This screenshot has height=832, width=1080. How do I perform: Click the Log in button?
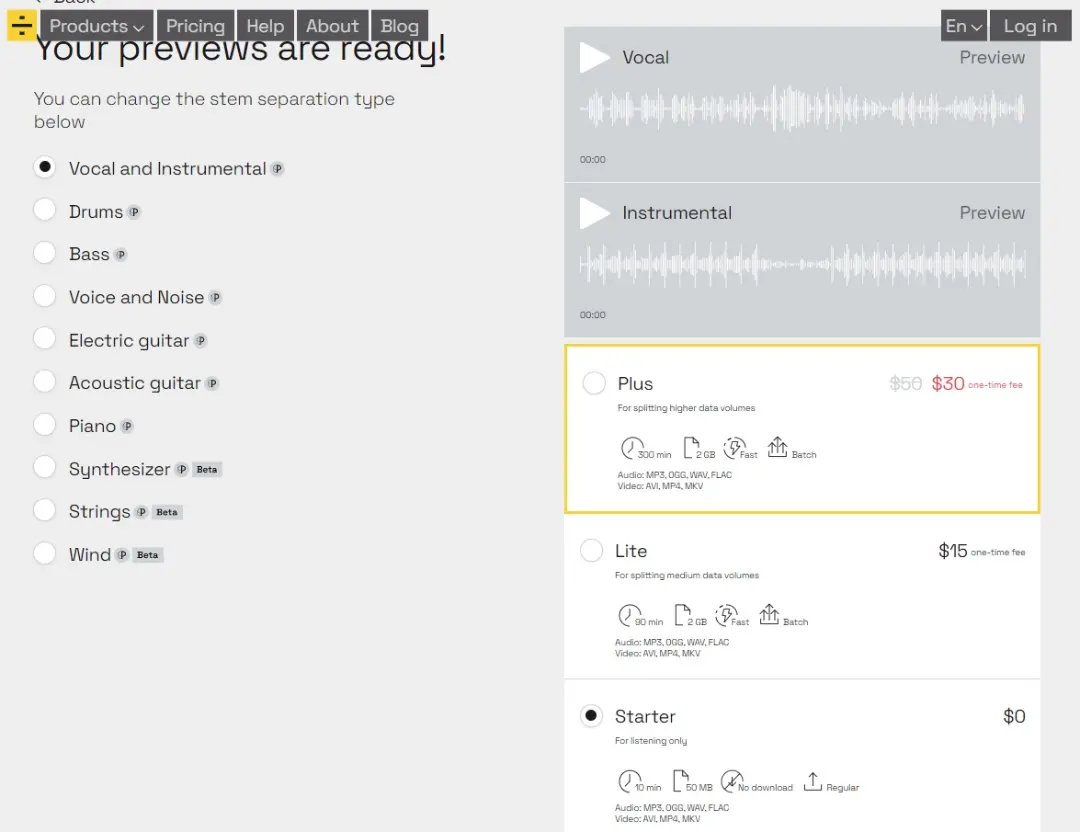pos(1030,26)
